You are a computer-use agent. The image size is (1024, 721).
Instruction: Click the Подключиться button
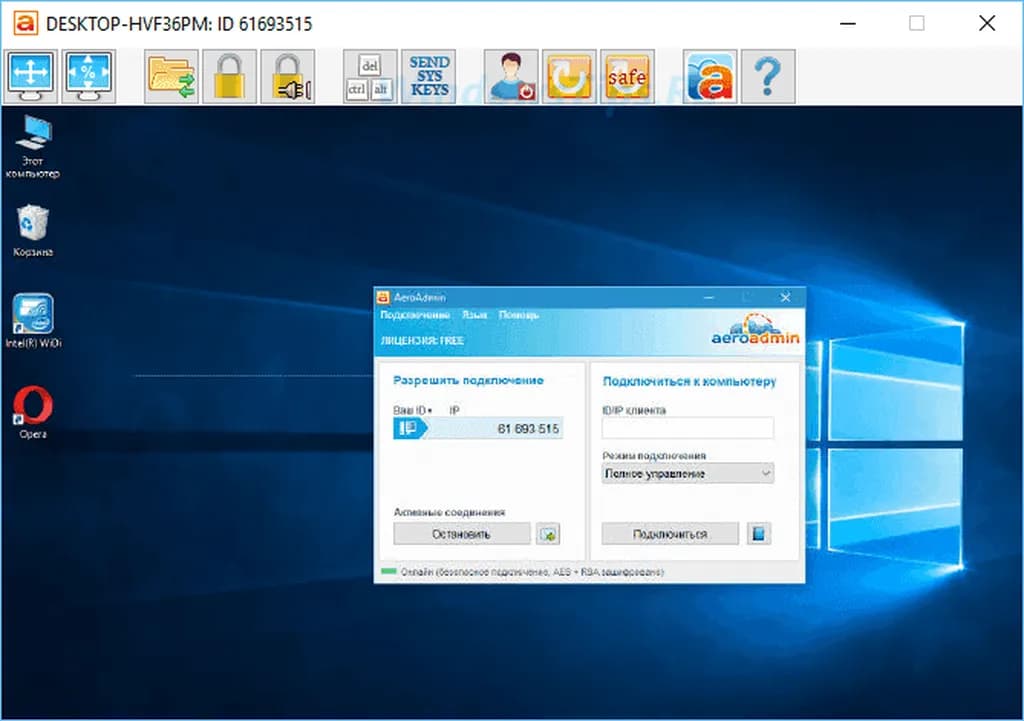point(669,534)
